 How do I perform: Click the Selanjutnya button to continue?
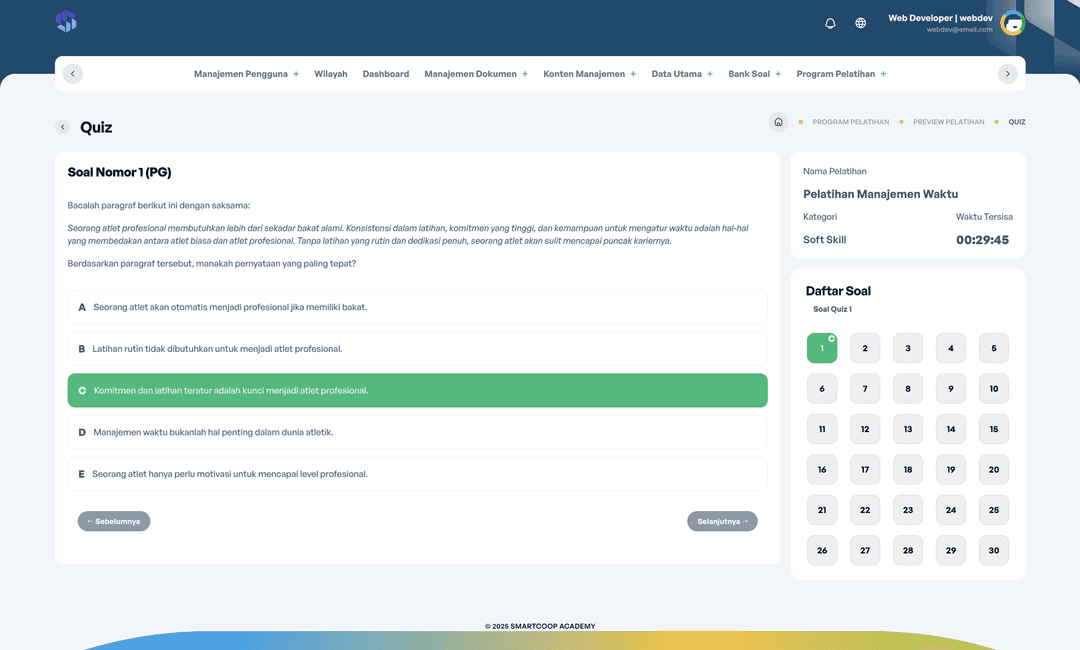(722, 521)
